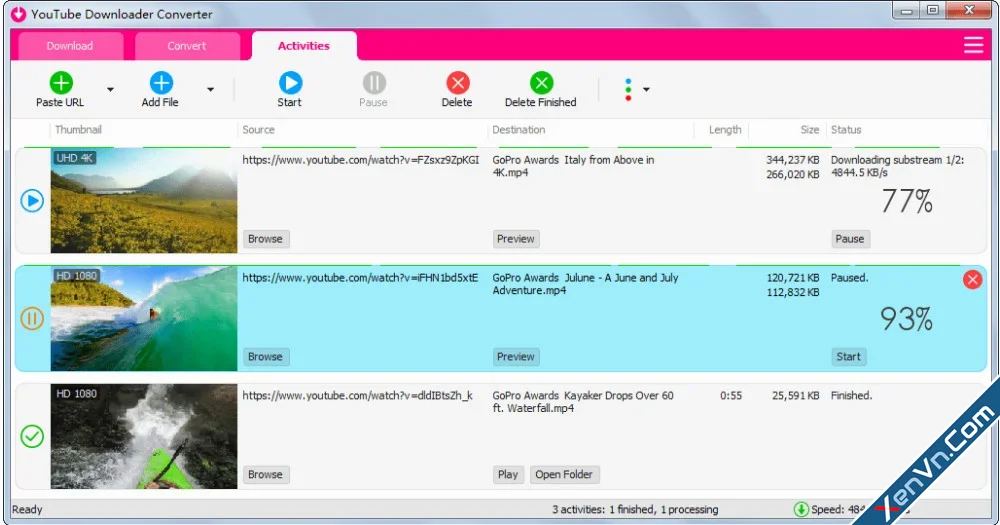Click the Thumbnail column header
Image resolution: width=1000 pixels, height=525 pixels.
tap(78, 129)
